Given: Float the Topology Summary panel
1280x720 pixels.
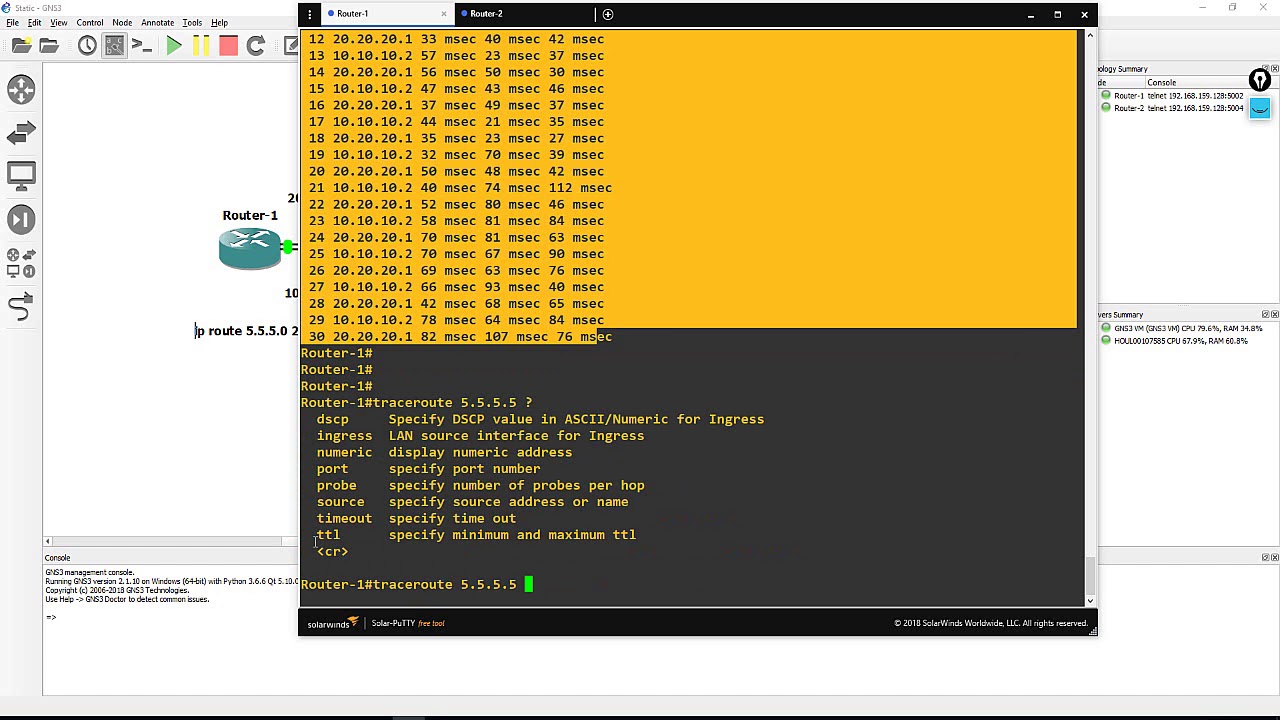Looking at the screenshot, I should click(1265, 69).
